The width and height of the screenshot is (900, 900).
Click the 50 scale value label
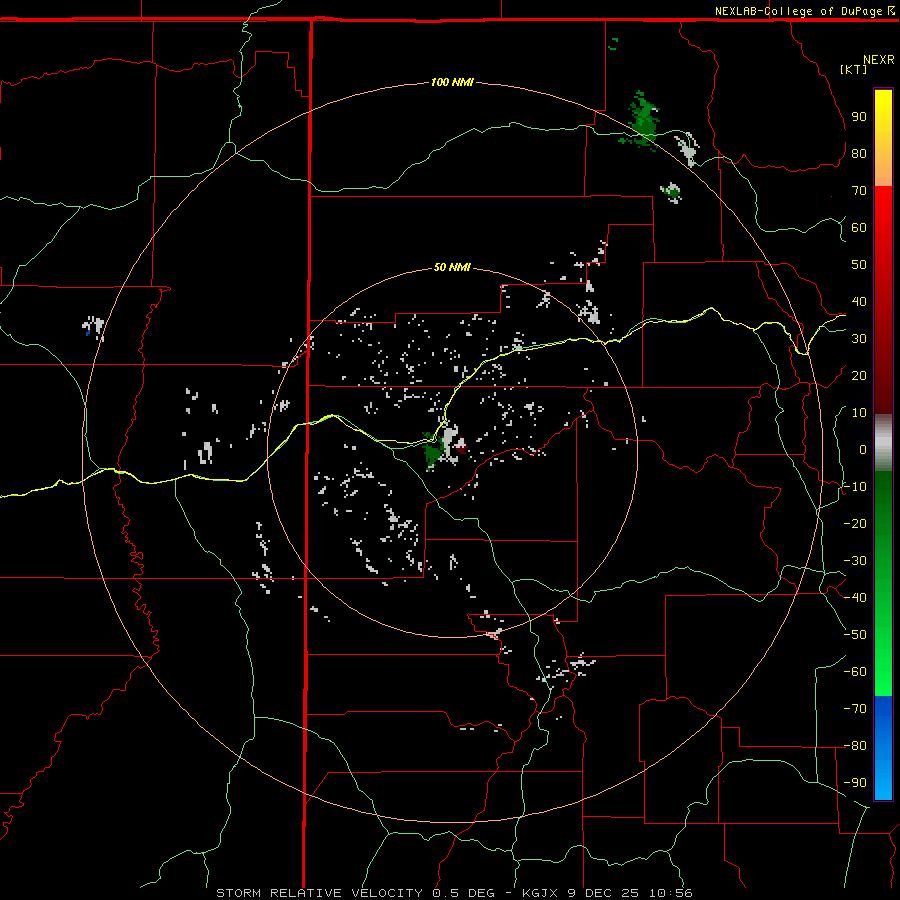pyautogui.click(x=859, y=265)
